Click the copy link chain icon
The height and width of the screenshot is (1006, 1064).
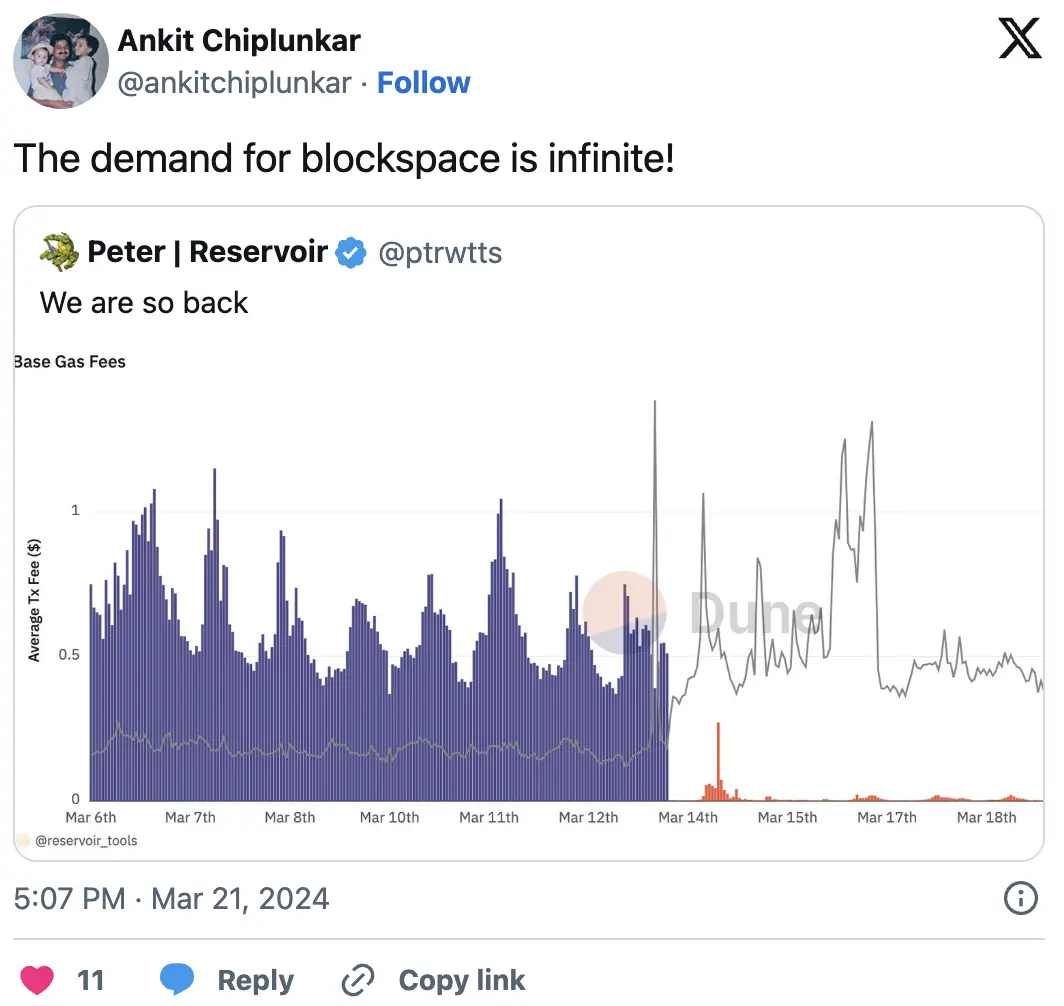point(357,980)
